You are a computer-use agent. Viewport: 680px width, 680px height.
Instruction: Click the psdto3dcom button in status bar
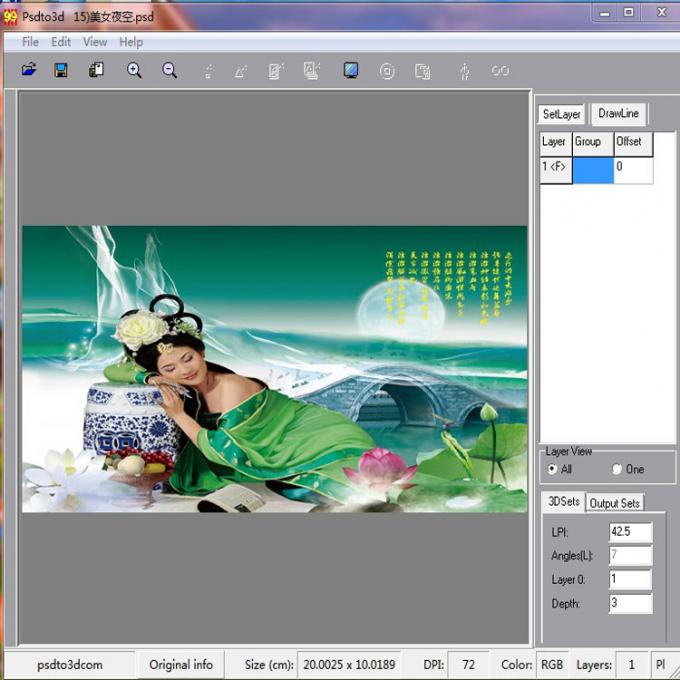[x=69, y=664]
